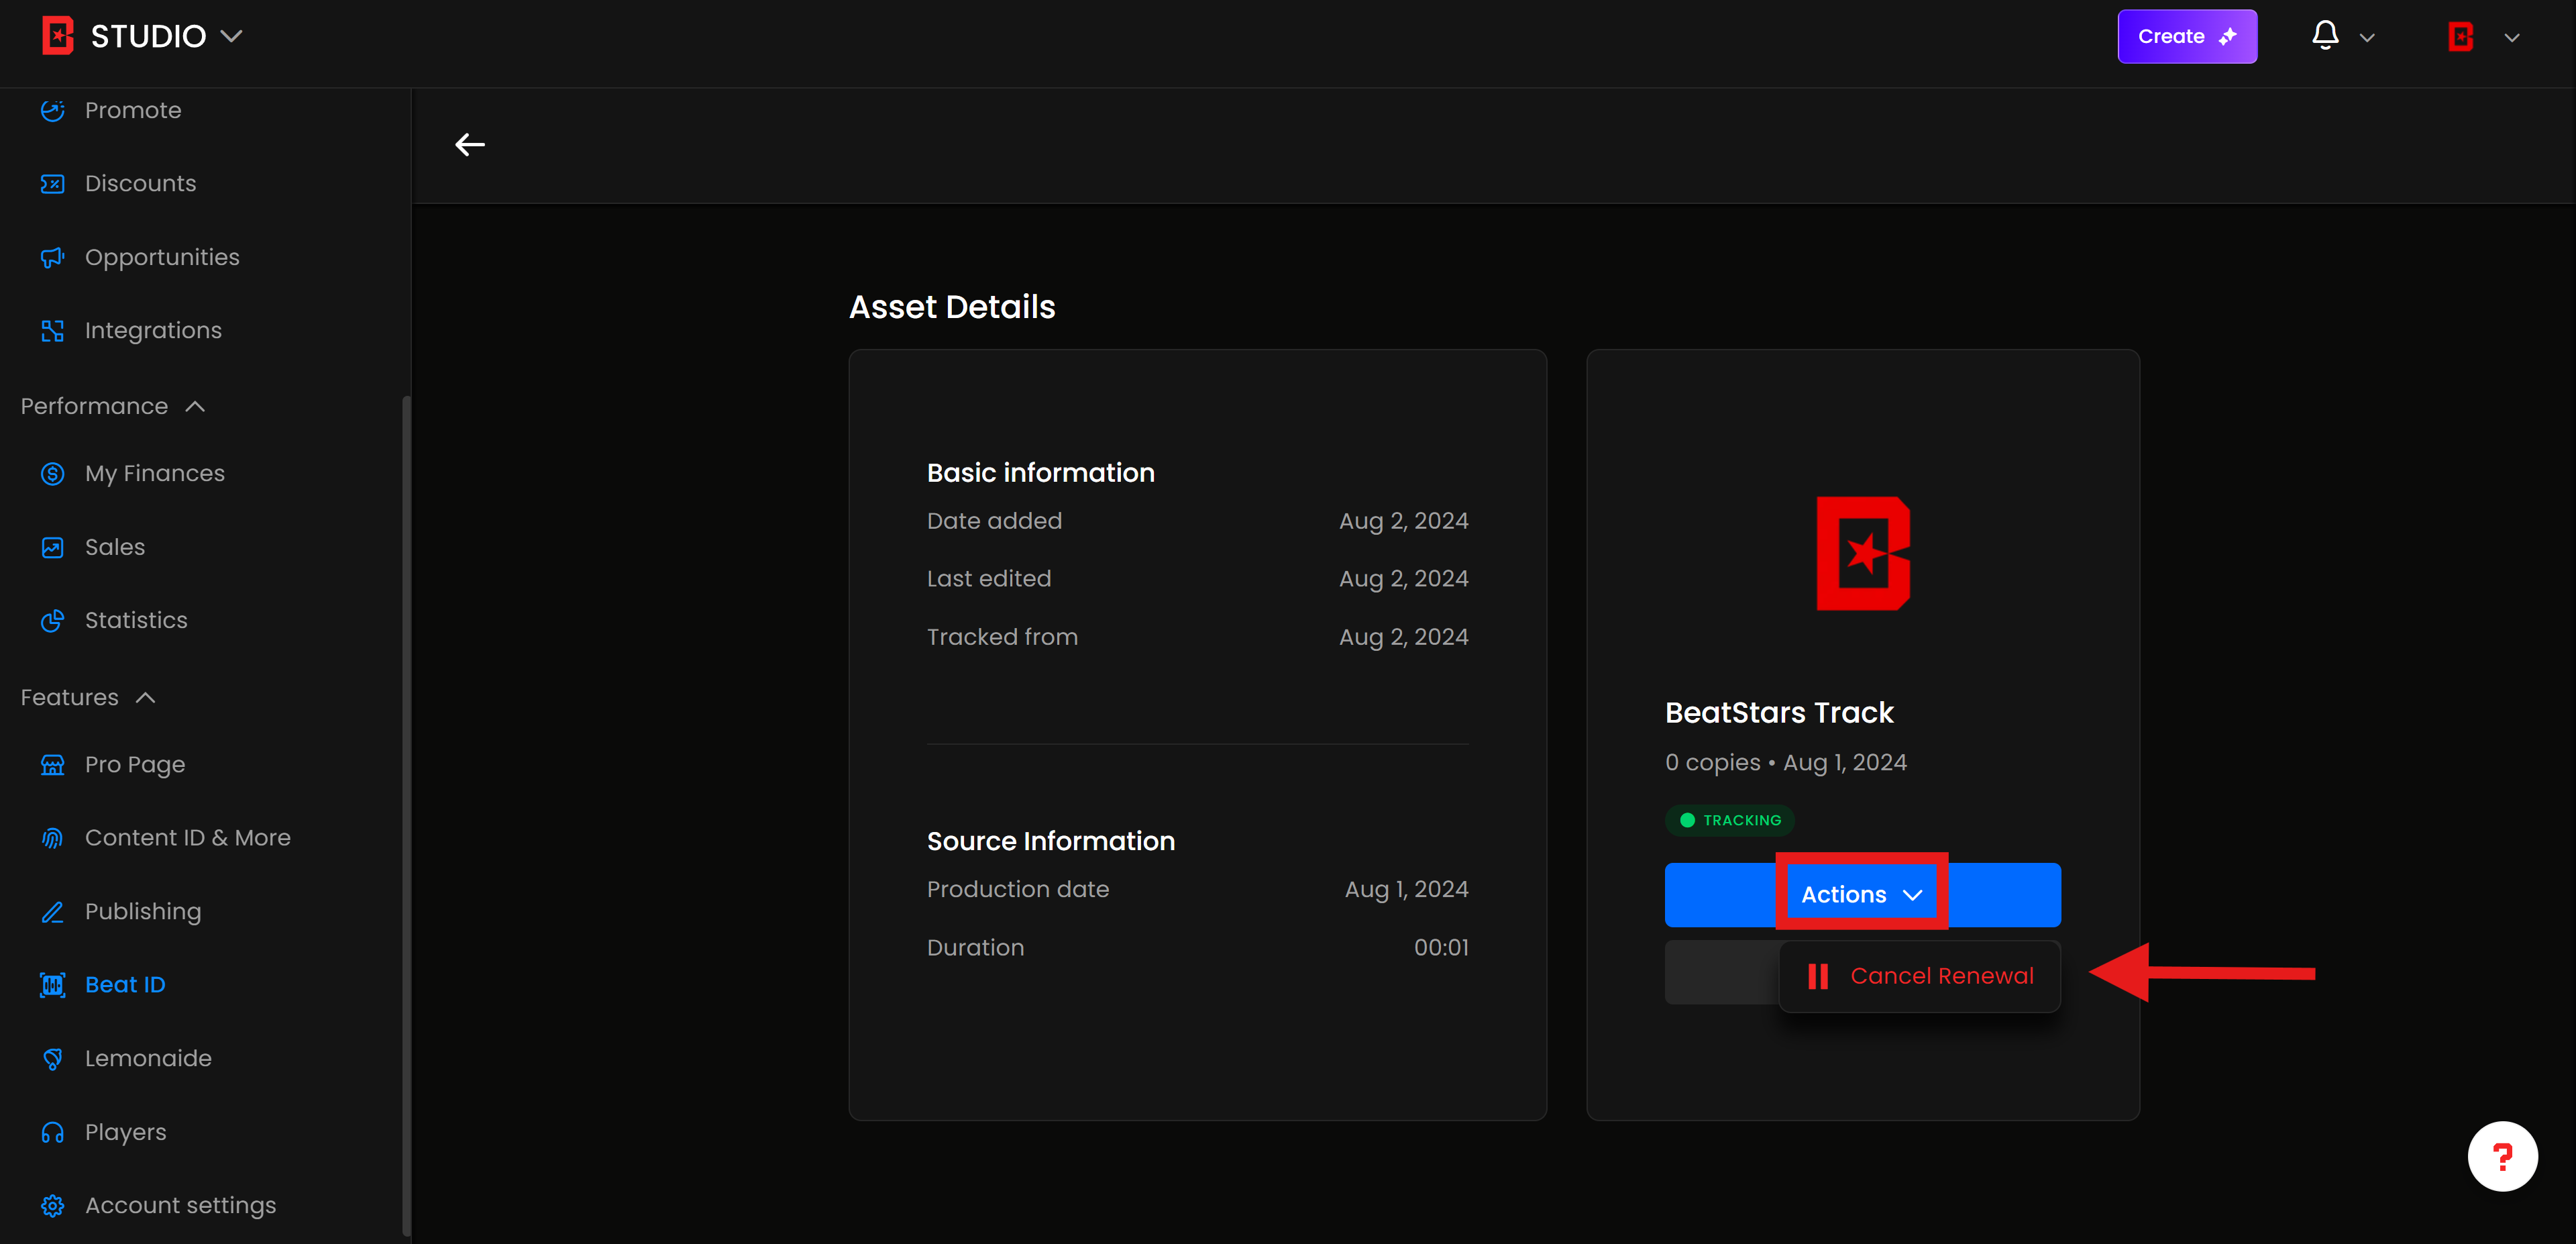2576x1244 pixels.
Task: Open the Sales page
Action: pos(115,547)
